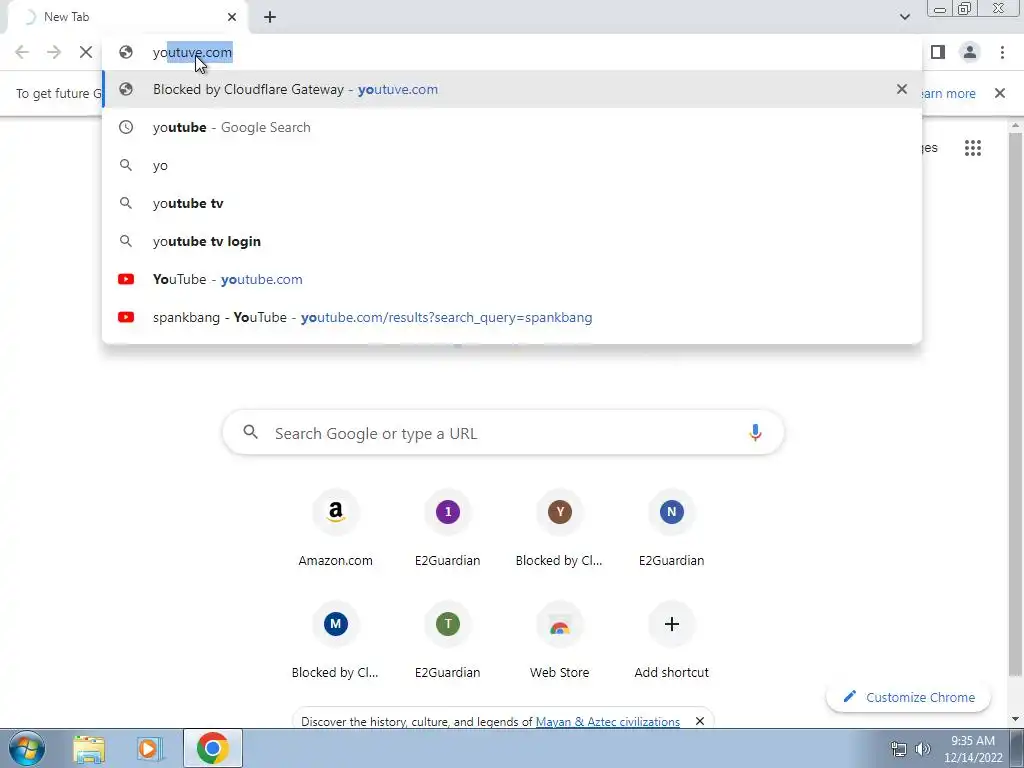Open the Windows Start menu

pos(27,748)
